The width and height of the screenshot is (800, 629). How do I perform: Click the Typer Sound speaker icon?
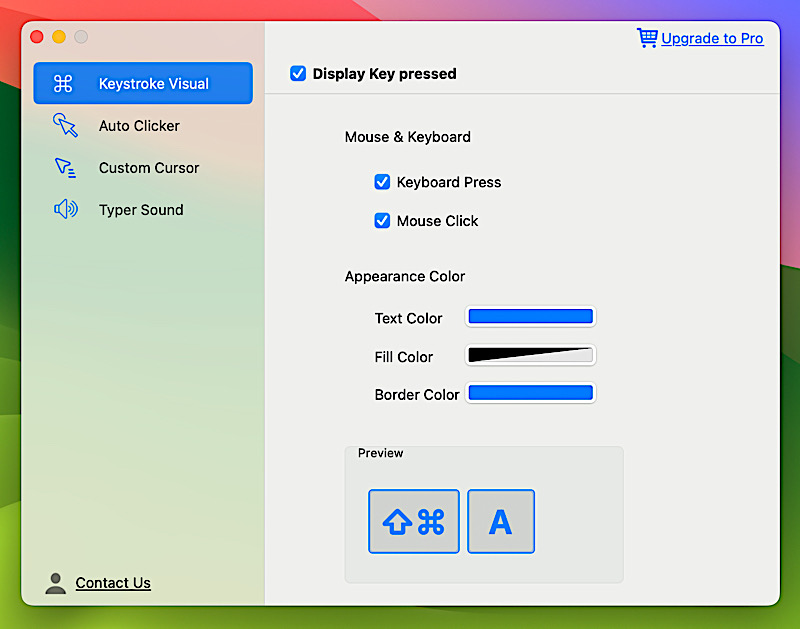pos(65,210)
